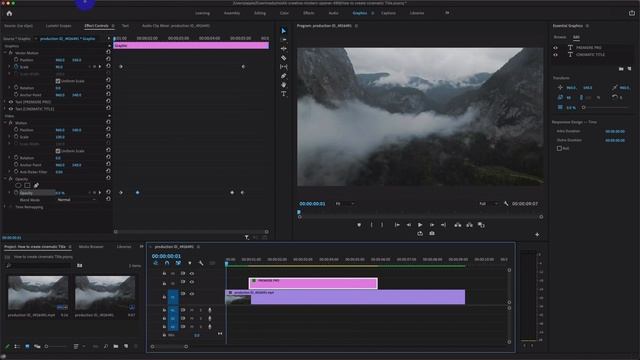Screen dimensions: 640x360
Task: Click Add Marker in Program Monitor
Action: coord(359,225)
